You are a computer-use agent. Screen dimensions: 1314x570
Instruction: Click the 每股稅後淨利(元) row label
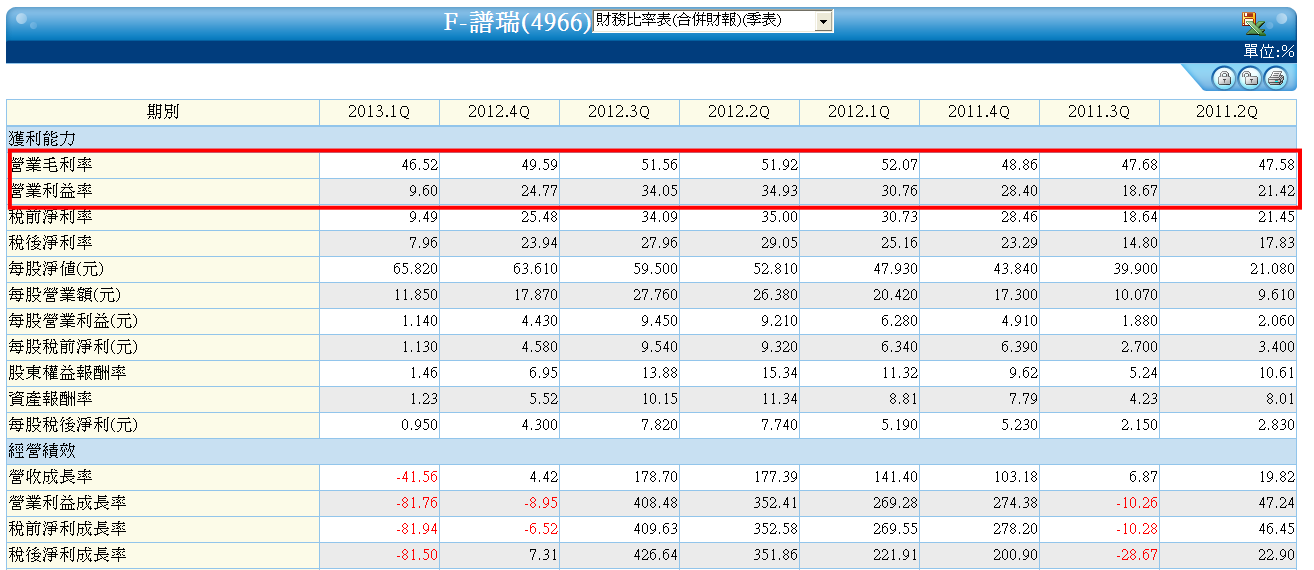click(x=72, y=424)
